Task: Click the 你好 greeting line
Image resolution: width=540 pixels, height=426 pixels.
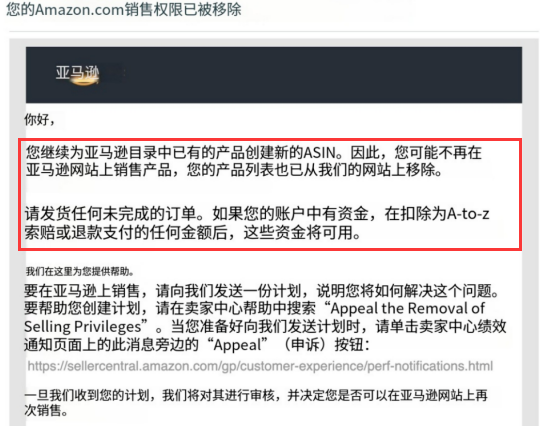Action: coord(40,120)
